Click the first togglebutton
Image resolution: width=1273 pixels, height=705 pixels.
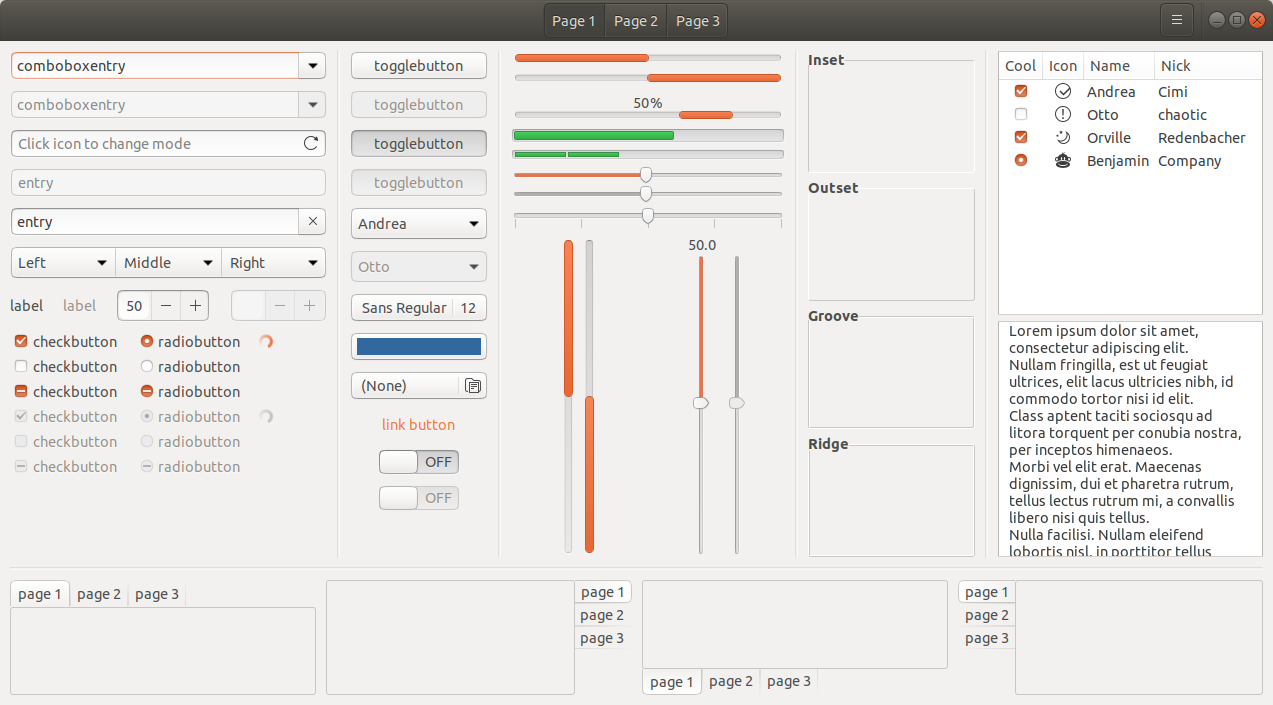419,66
